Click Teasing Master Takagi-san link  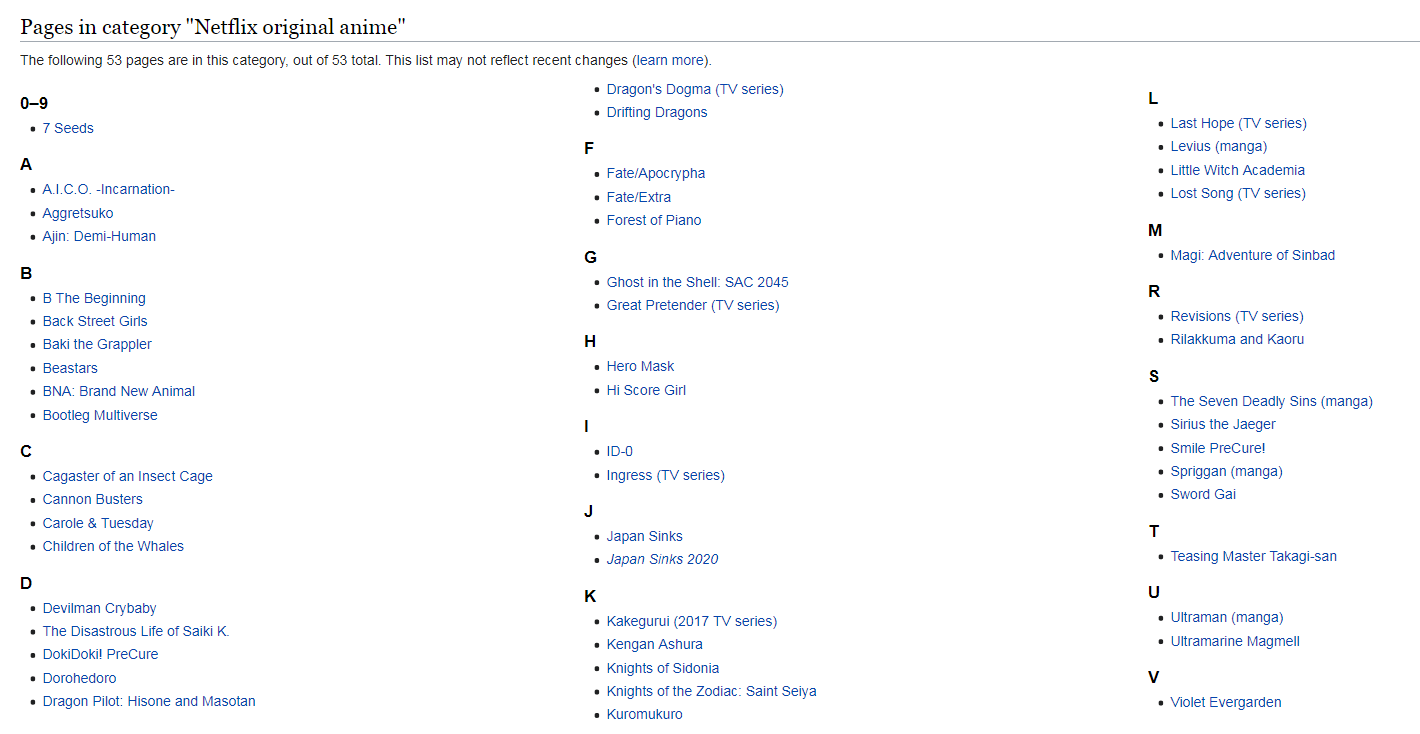tap(1254, 556)
